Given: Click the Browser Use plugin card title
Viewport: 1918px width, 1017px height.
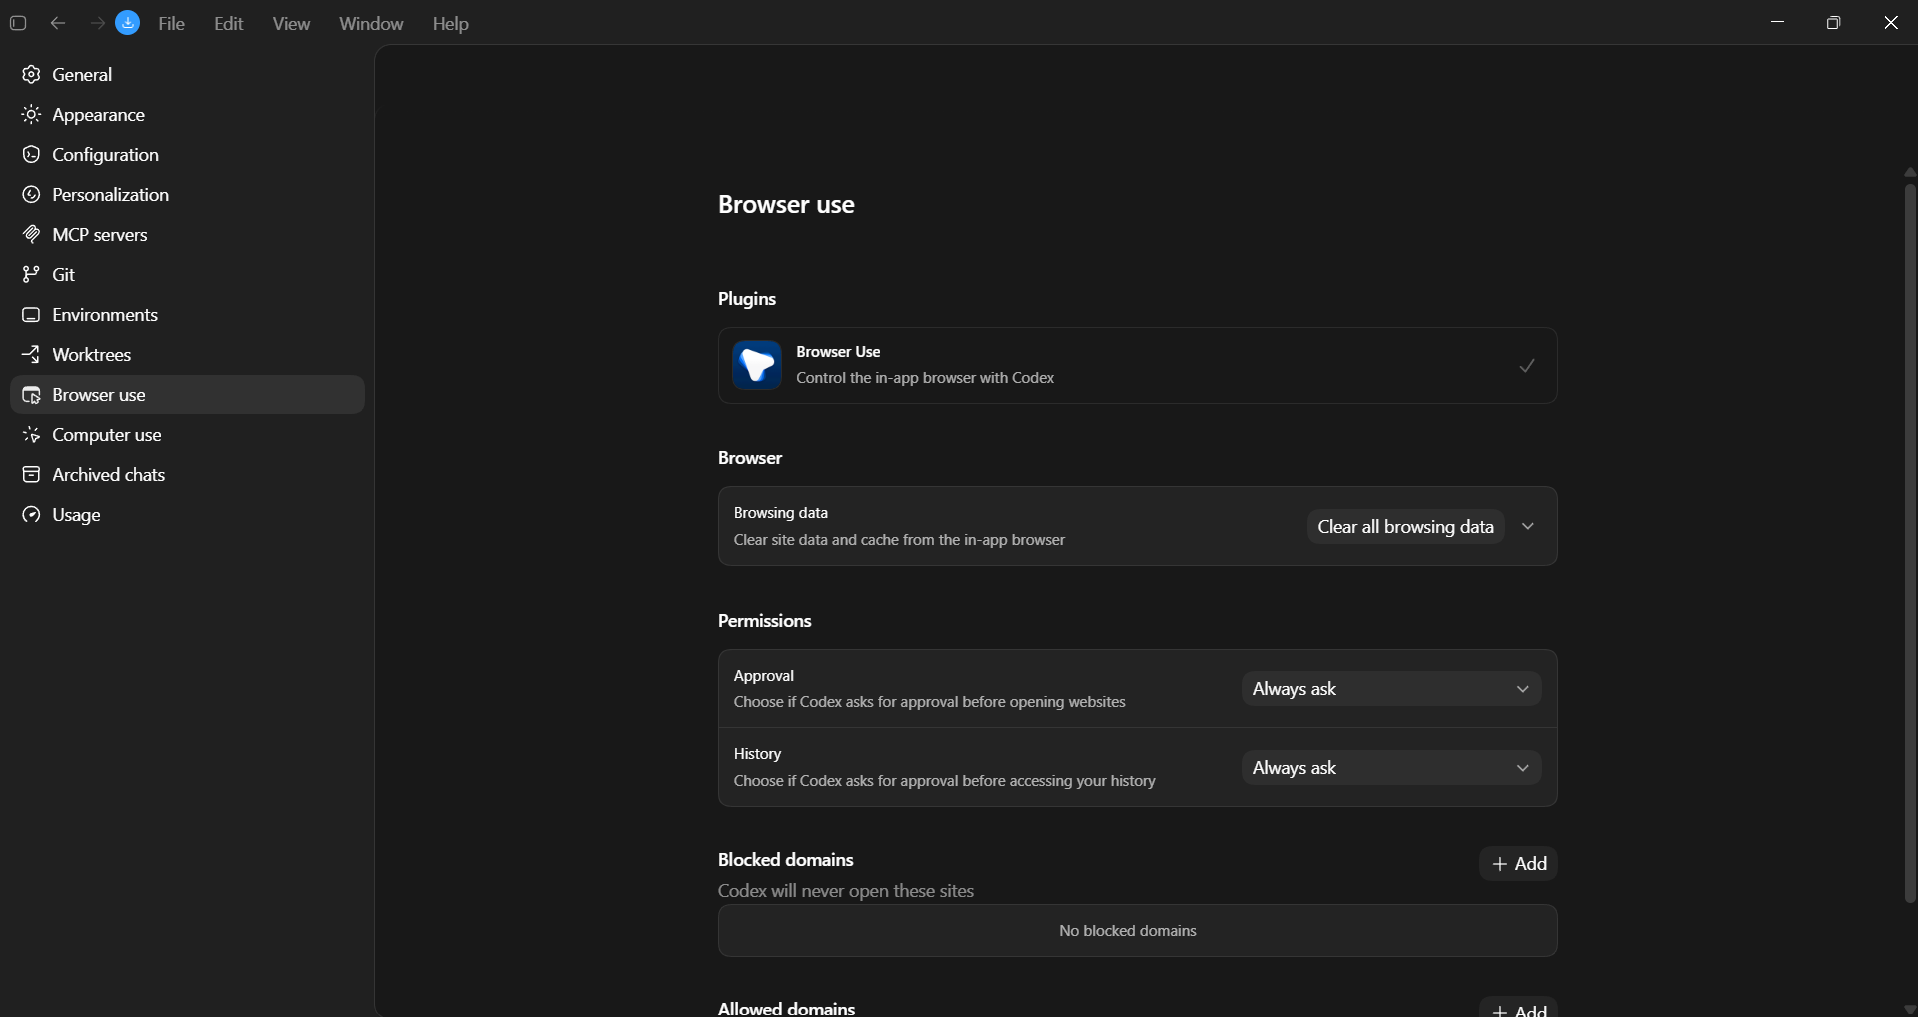Looking at the screenshot, I should coord(838,352).
